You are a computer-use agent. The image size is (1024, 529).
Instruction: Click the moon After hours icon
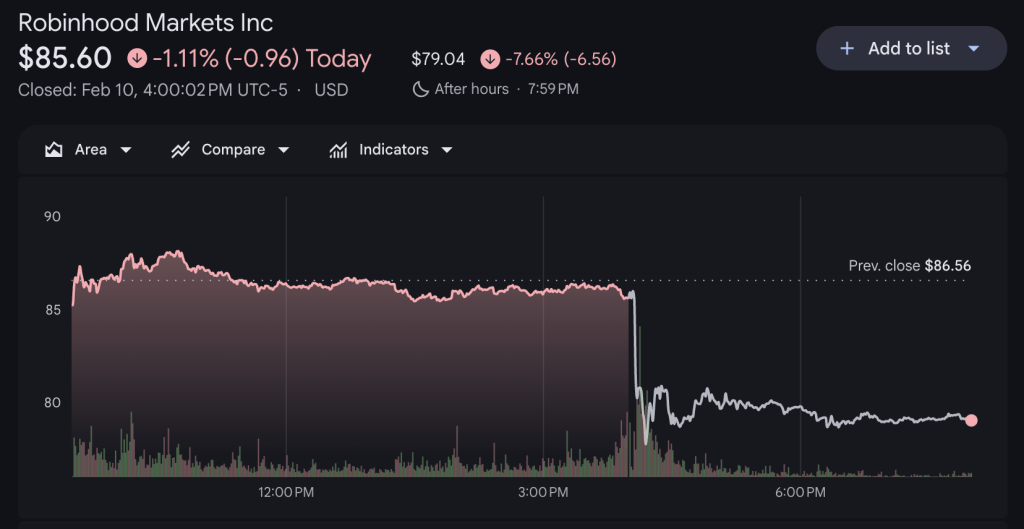[420, 89]
